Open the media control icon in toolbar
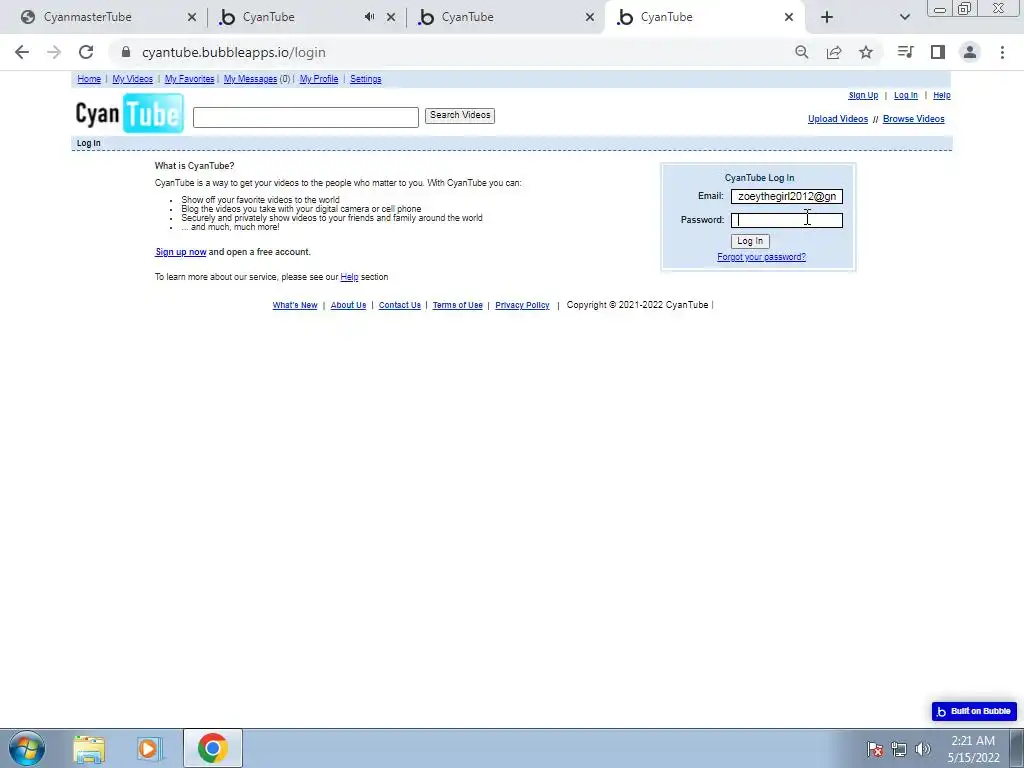1024x768 pixels. [x=905, y=52]
